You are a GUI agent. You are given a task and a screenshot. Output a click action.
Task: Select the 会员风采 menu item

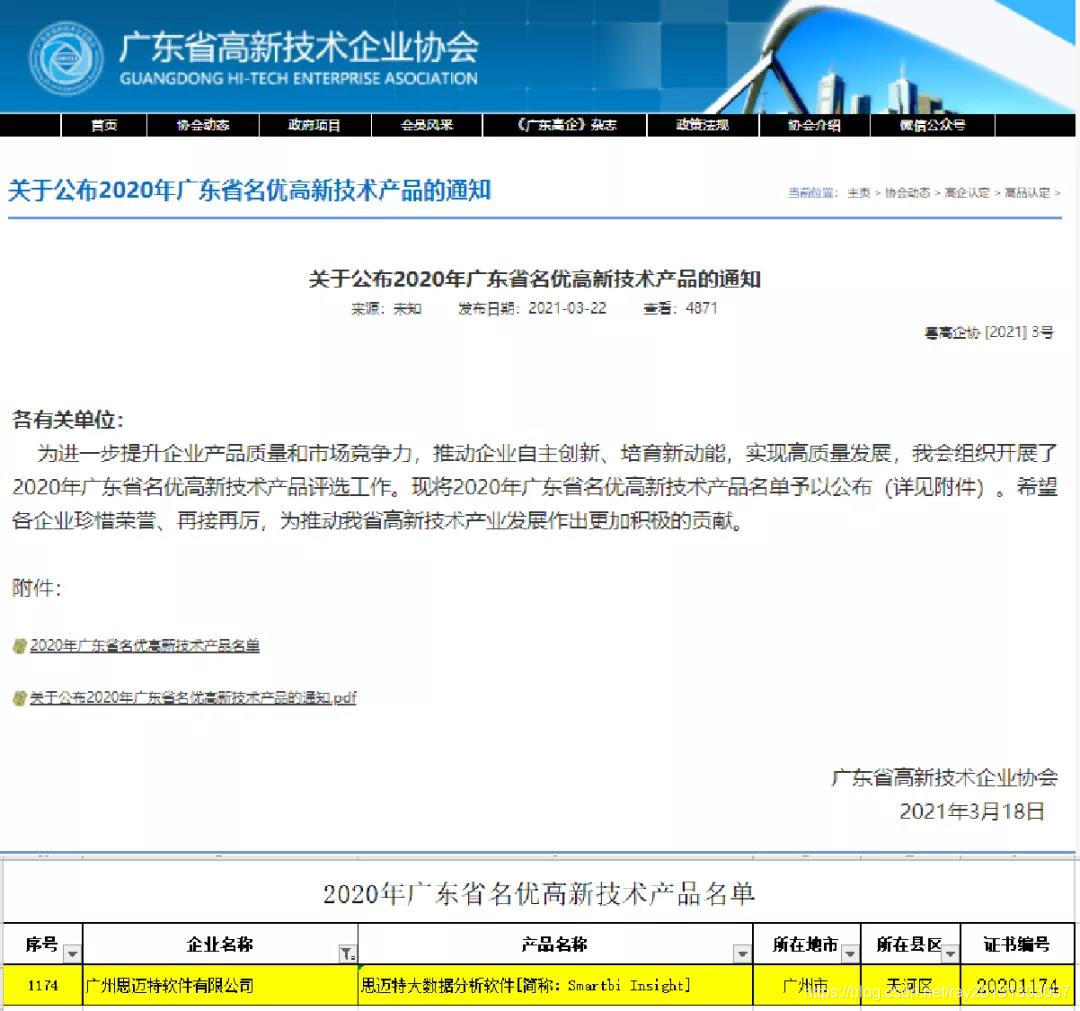[x=427, y=125]
